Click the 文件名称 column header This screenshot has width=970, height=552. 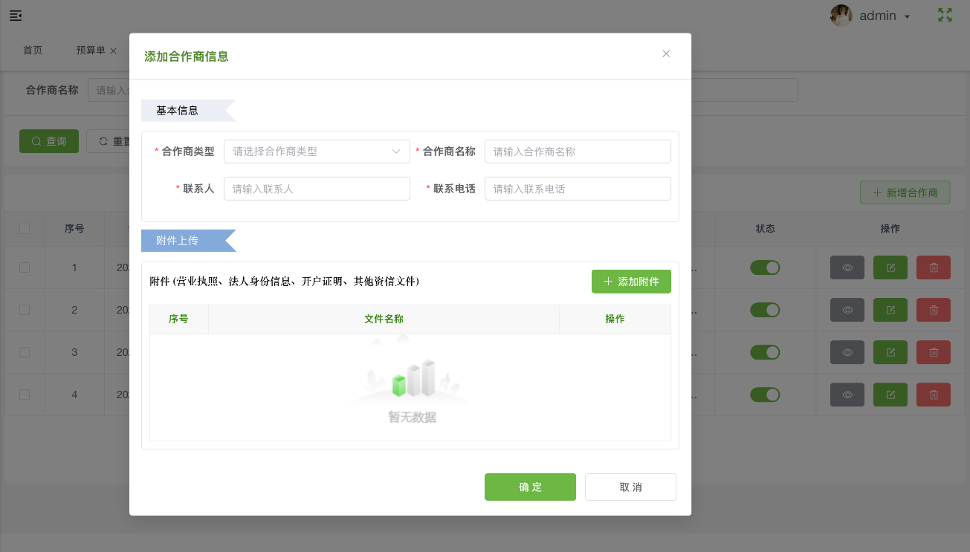384,319
